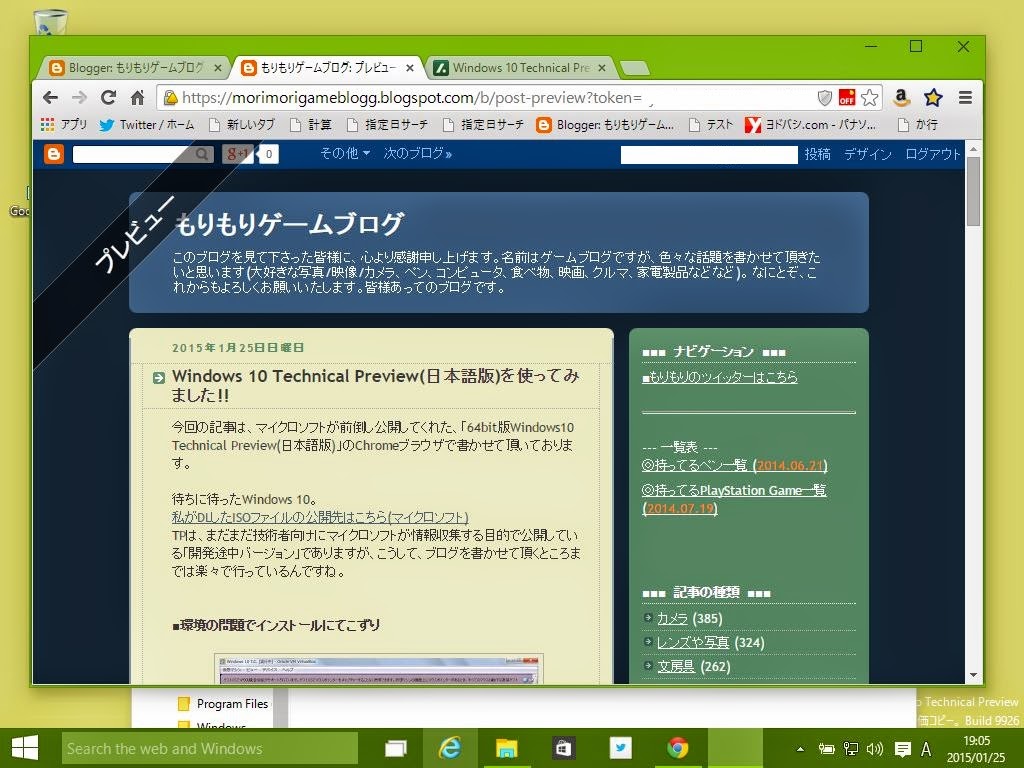Open the Chrome hamburger menu
The height and width of the screenshot is (768, 1024).
pos(965,98)
